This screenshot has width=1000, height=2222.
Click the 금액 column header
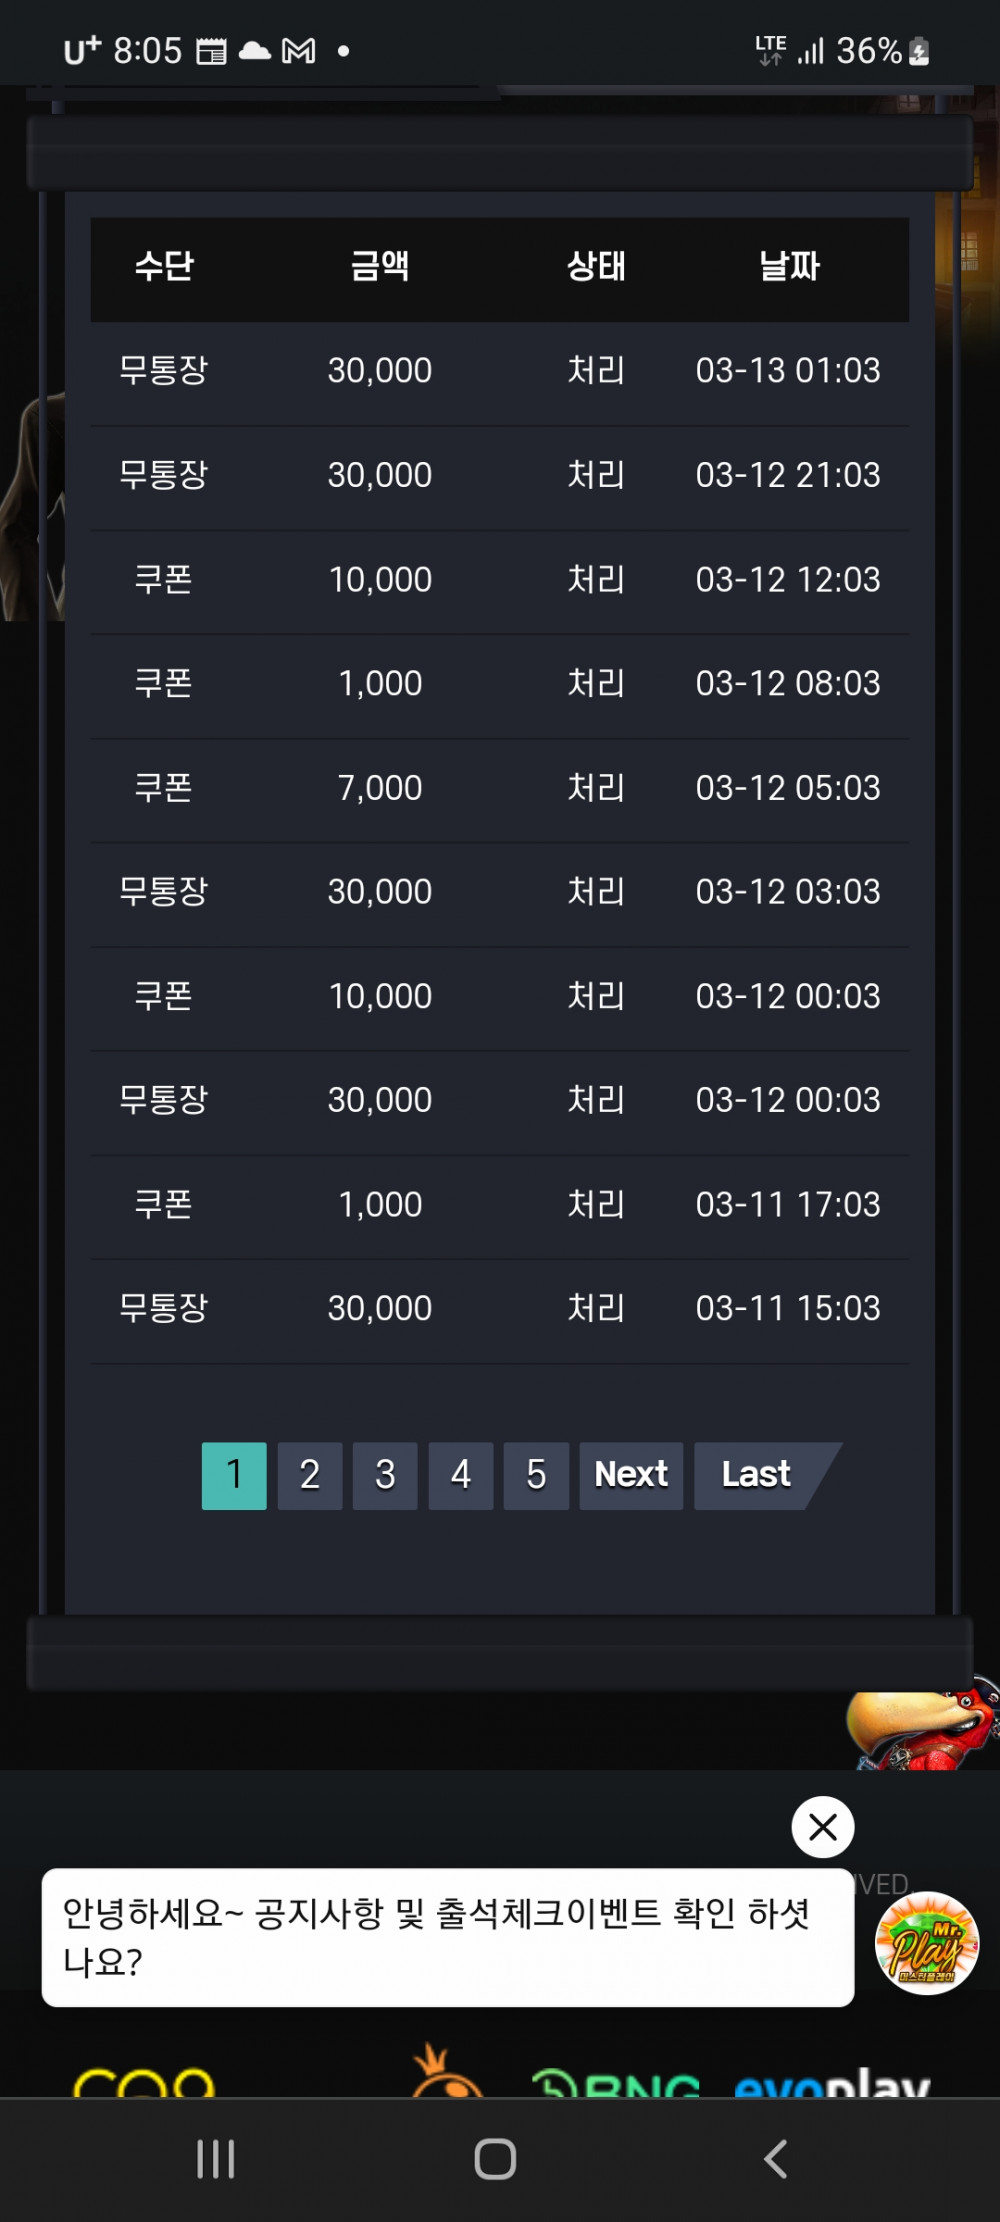[380, 266]
